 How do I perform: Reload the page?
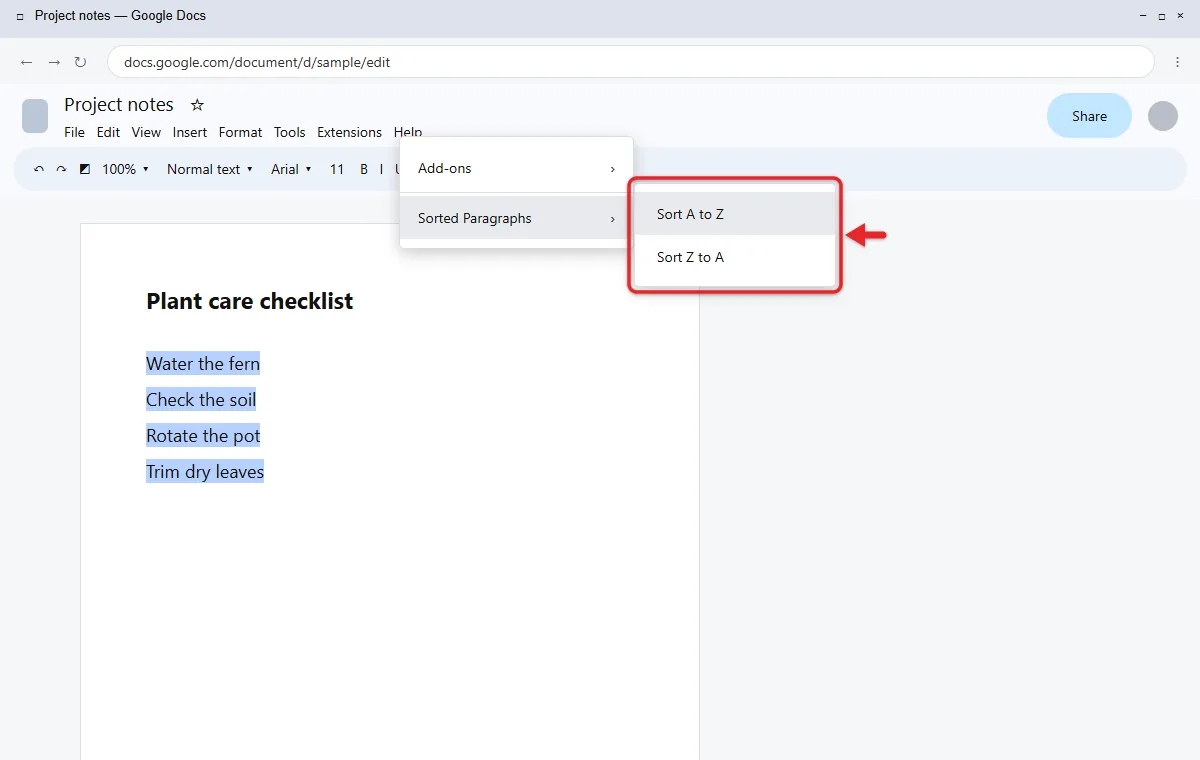[81, 62]
